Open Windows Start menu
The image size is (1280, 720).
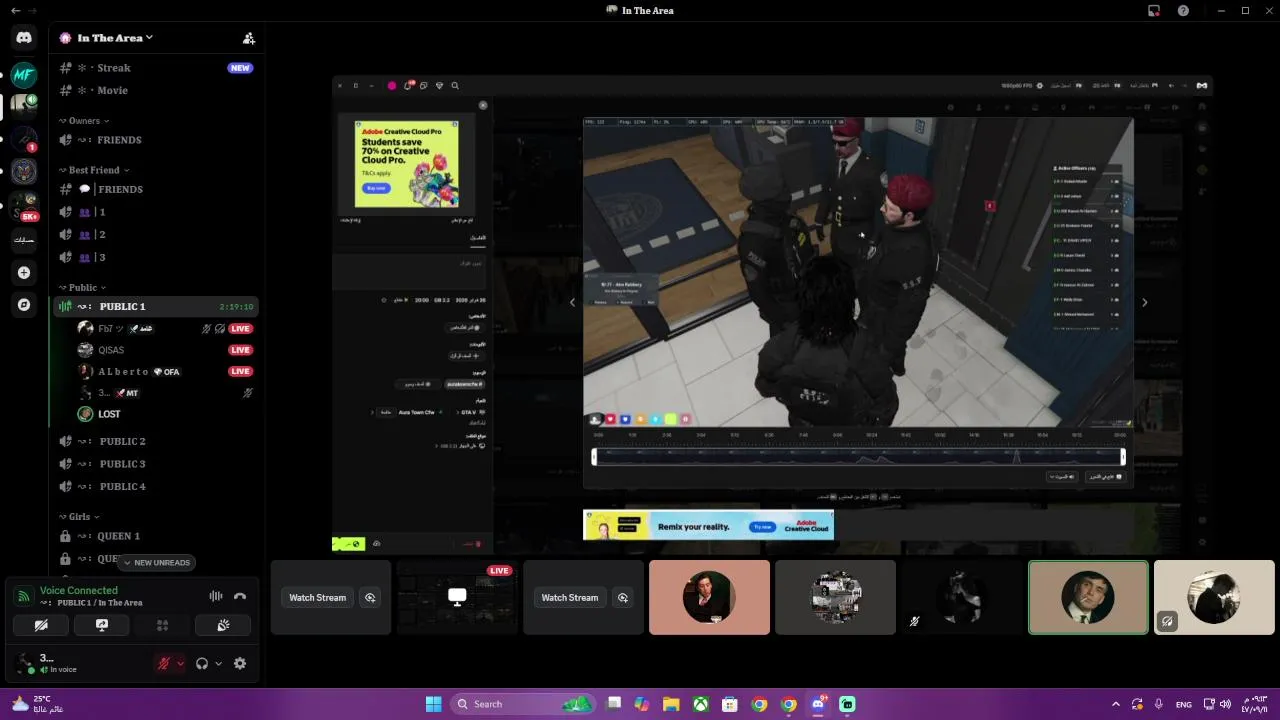click(x=433, y=704)
